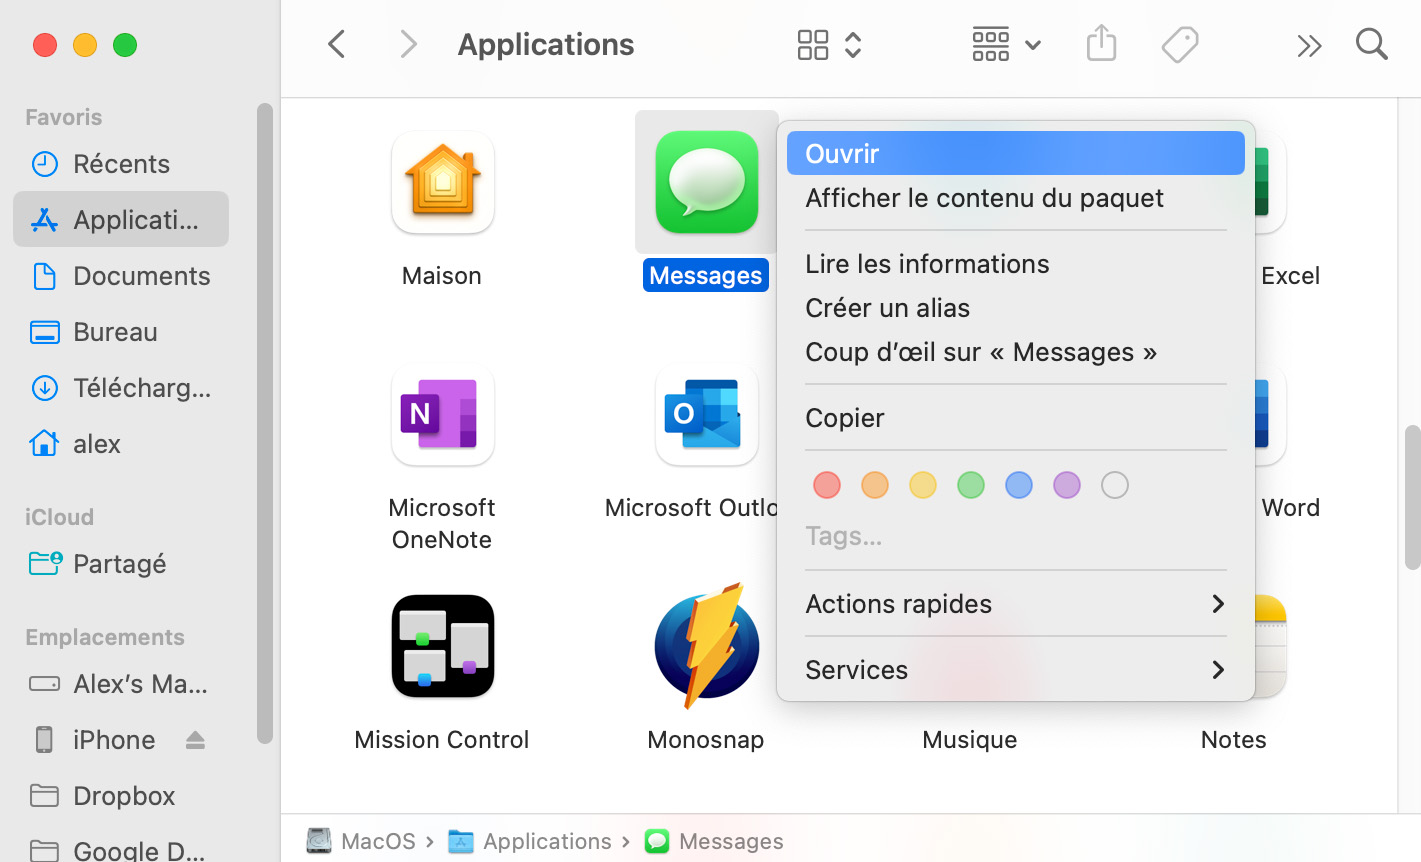The height and width of the screenshot is (862, 1421).
Task: Eject the iPhone device
Action: point(195,740)
